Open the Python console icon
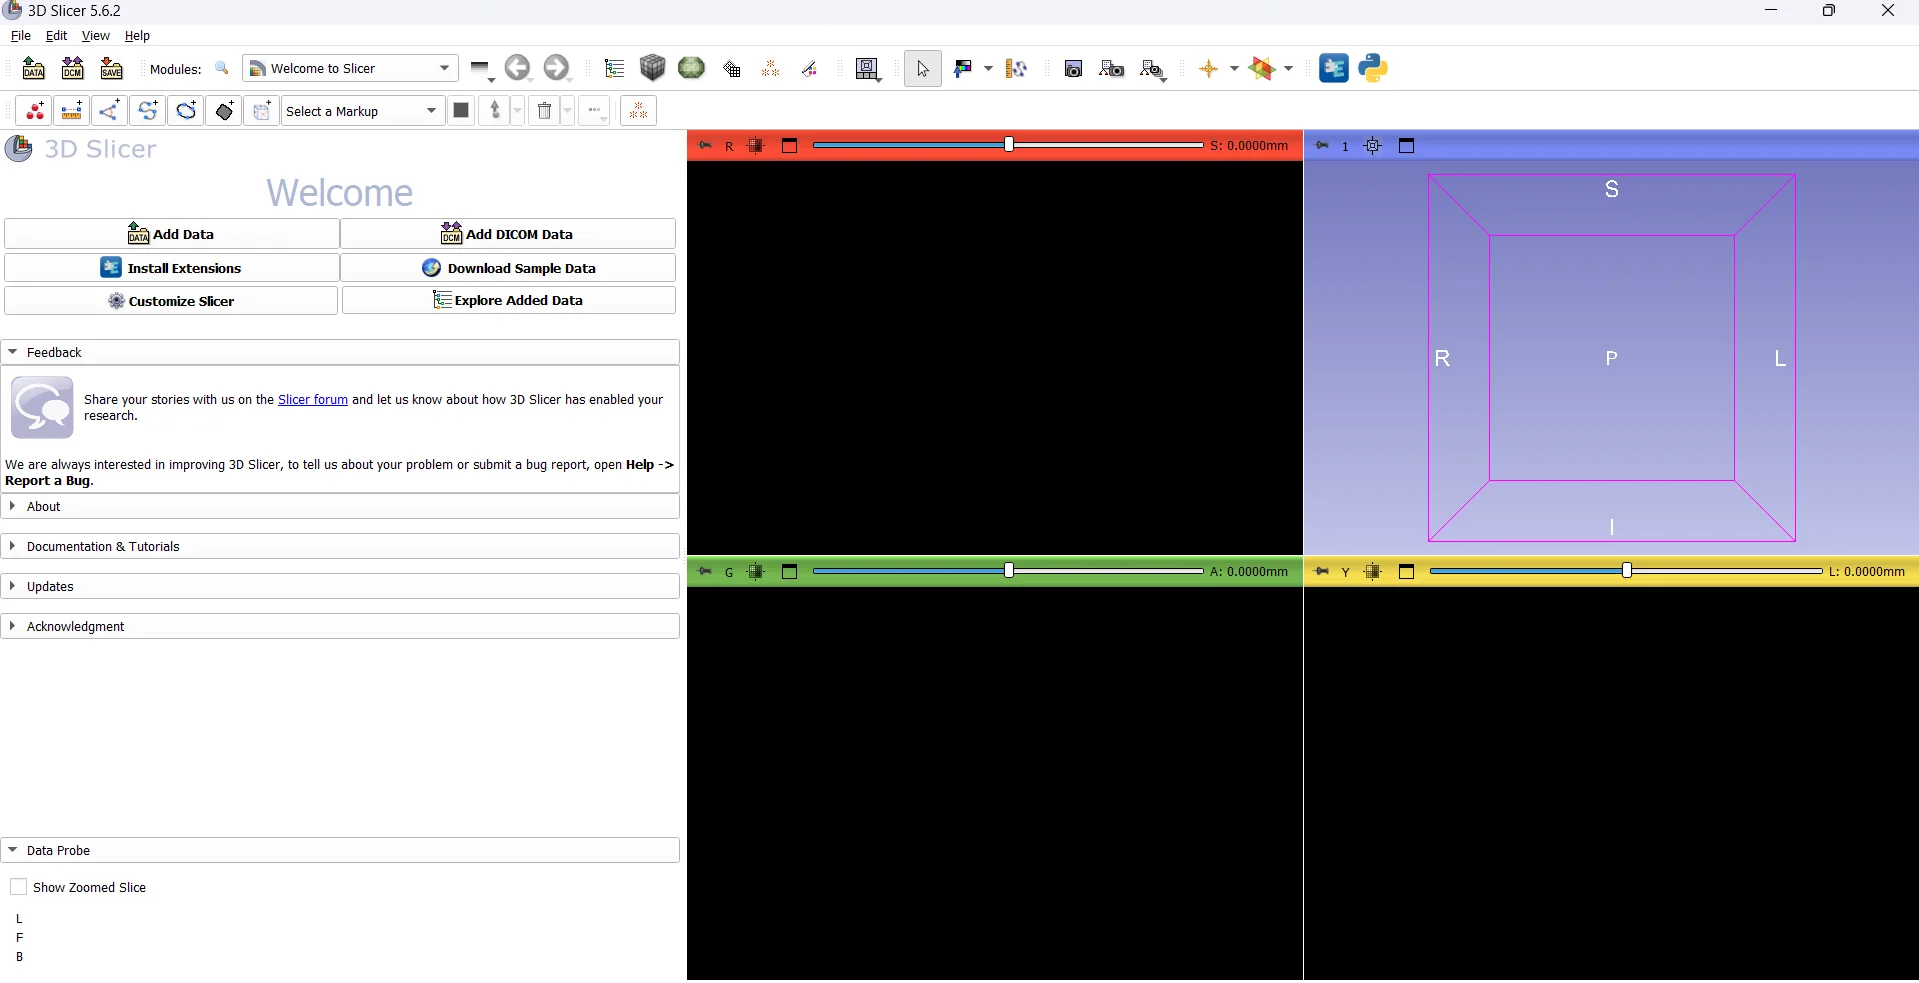This screenshot has width=1919, height=983. (x=1373, y=68)
